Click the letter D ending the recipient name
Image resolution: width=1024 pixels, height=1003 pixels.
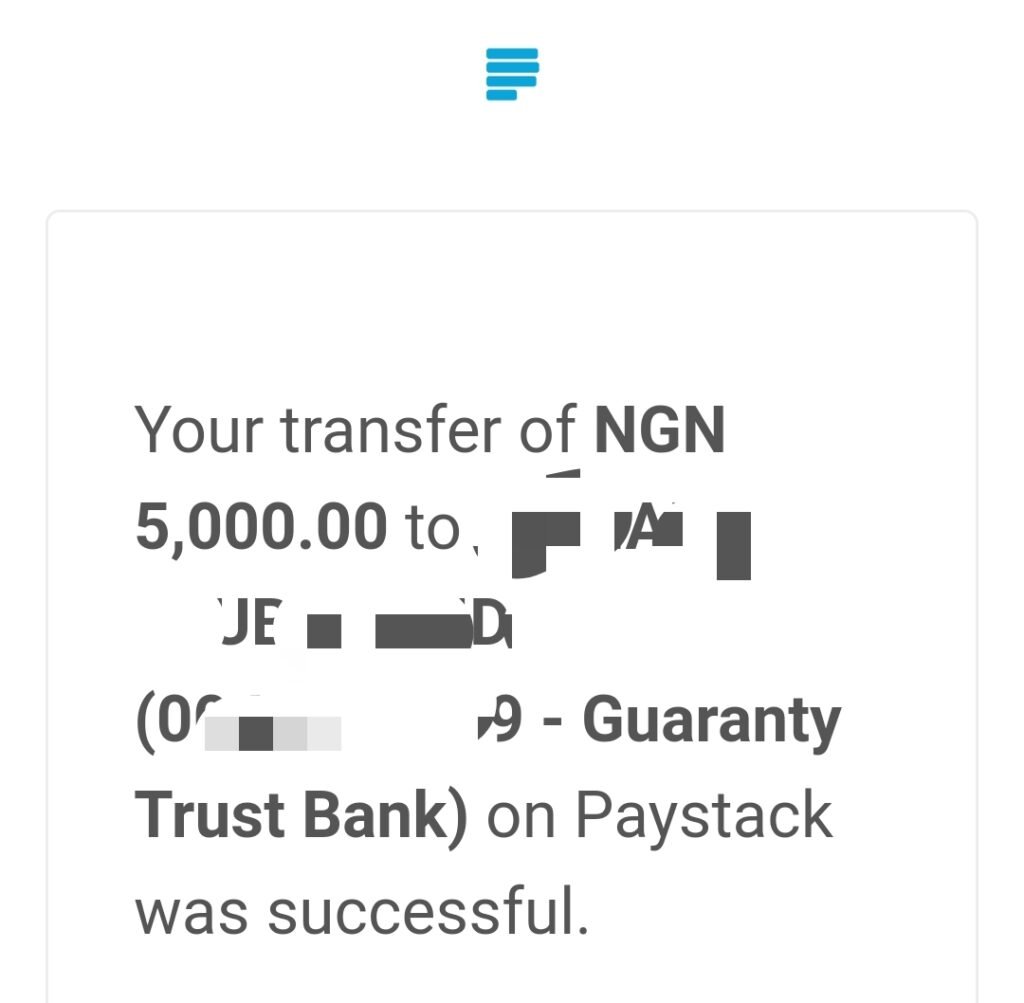point(491,623)
